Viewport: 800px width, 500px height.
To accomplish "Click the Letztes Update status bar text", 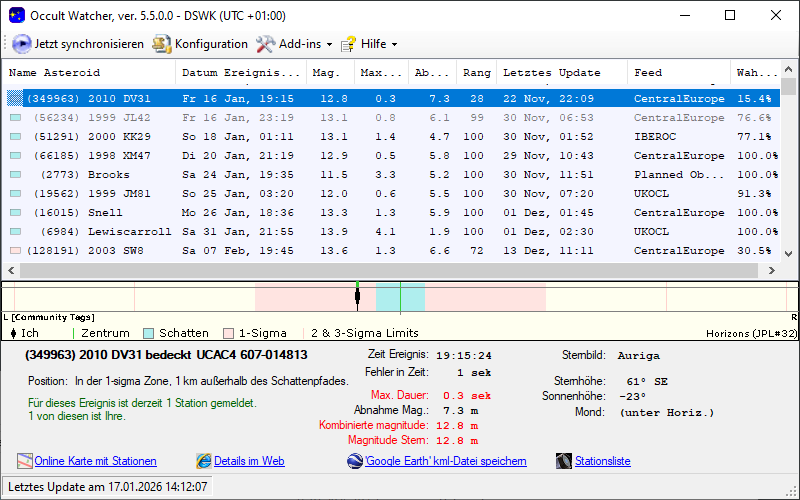I will coord(107,487).
